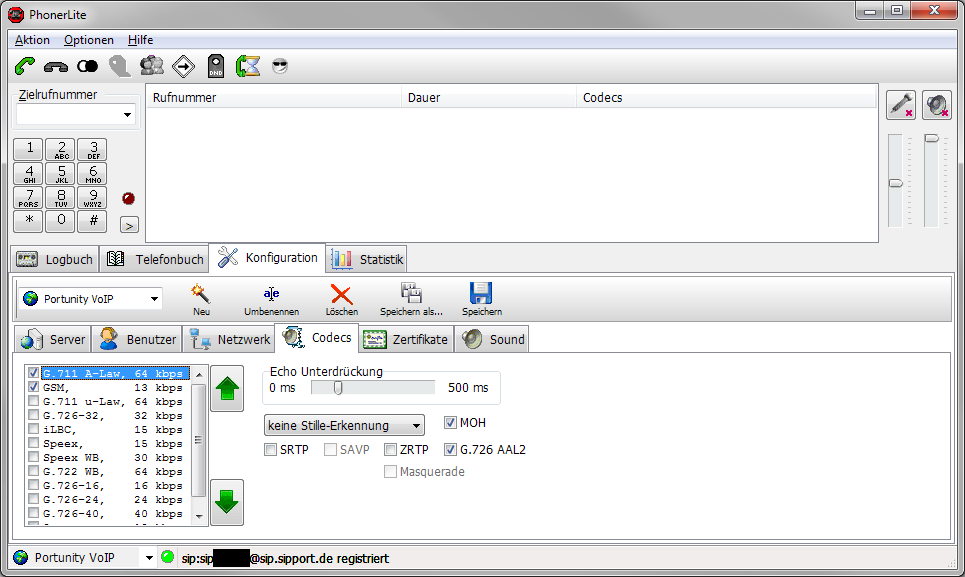Mute the microphone with the top-right icon
The width and height of the screenshot is (965, 577).
(x=901, y=105)
